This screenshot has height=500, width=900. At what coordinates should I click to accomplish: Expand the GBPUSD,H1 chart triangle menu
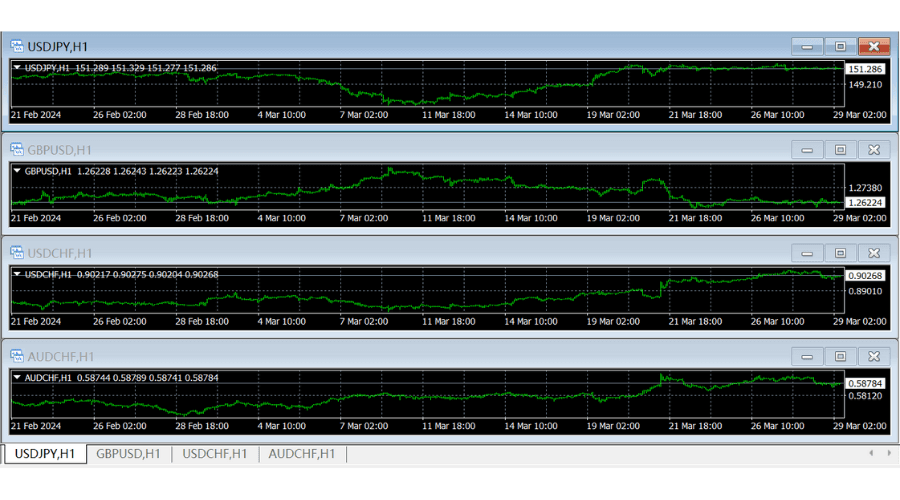click(18, 171)
